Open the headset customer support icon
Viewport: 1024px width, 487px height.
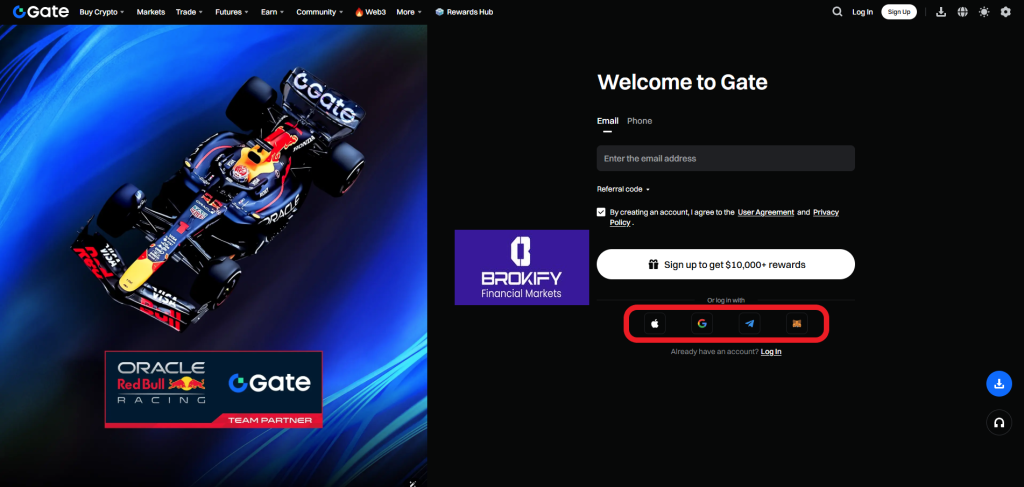click(999, 422)
